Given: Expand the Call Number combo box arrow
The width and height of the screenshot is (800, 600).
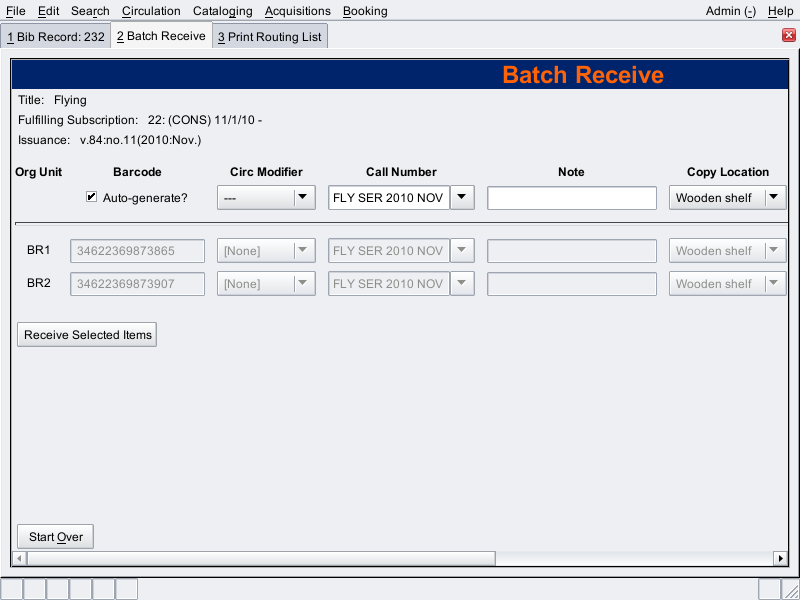Looking at the screenshot, I should coord(461,198).
